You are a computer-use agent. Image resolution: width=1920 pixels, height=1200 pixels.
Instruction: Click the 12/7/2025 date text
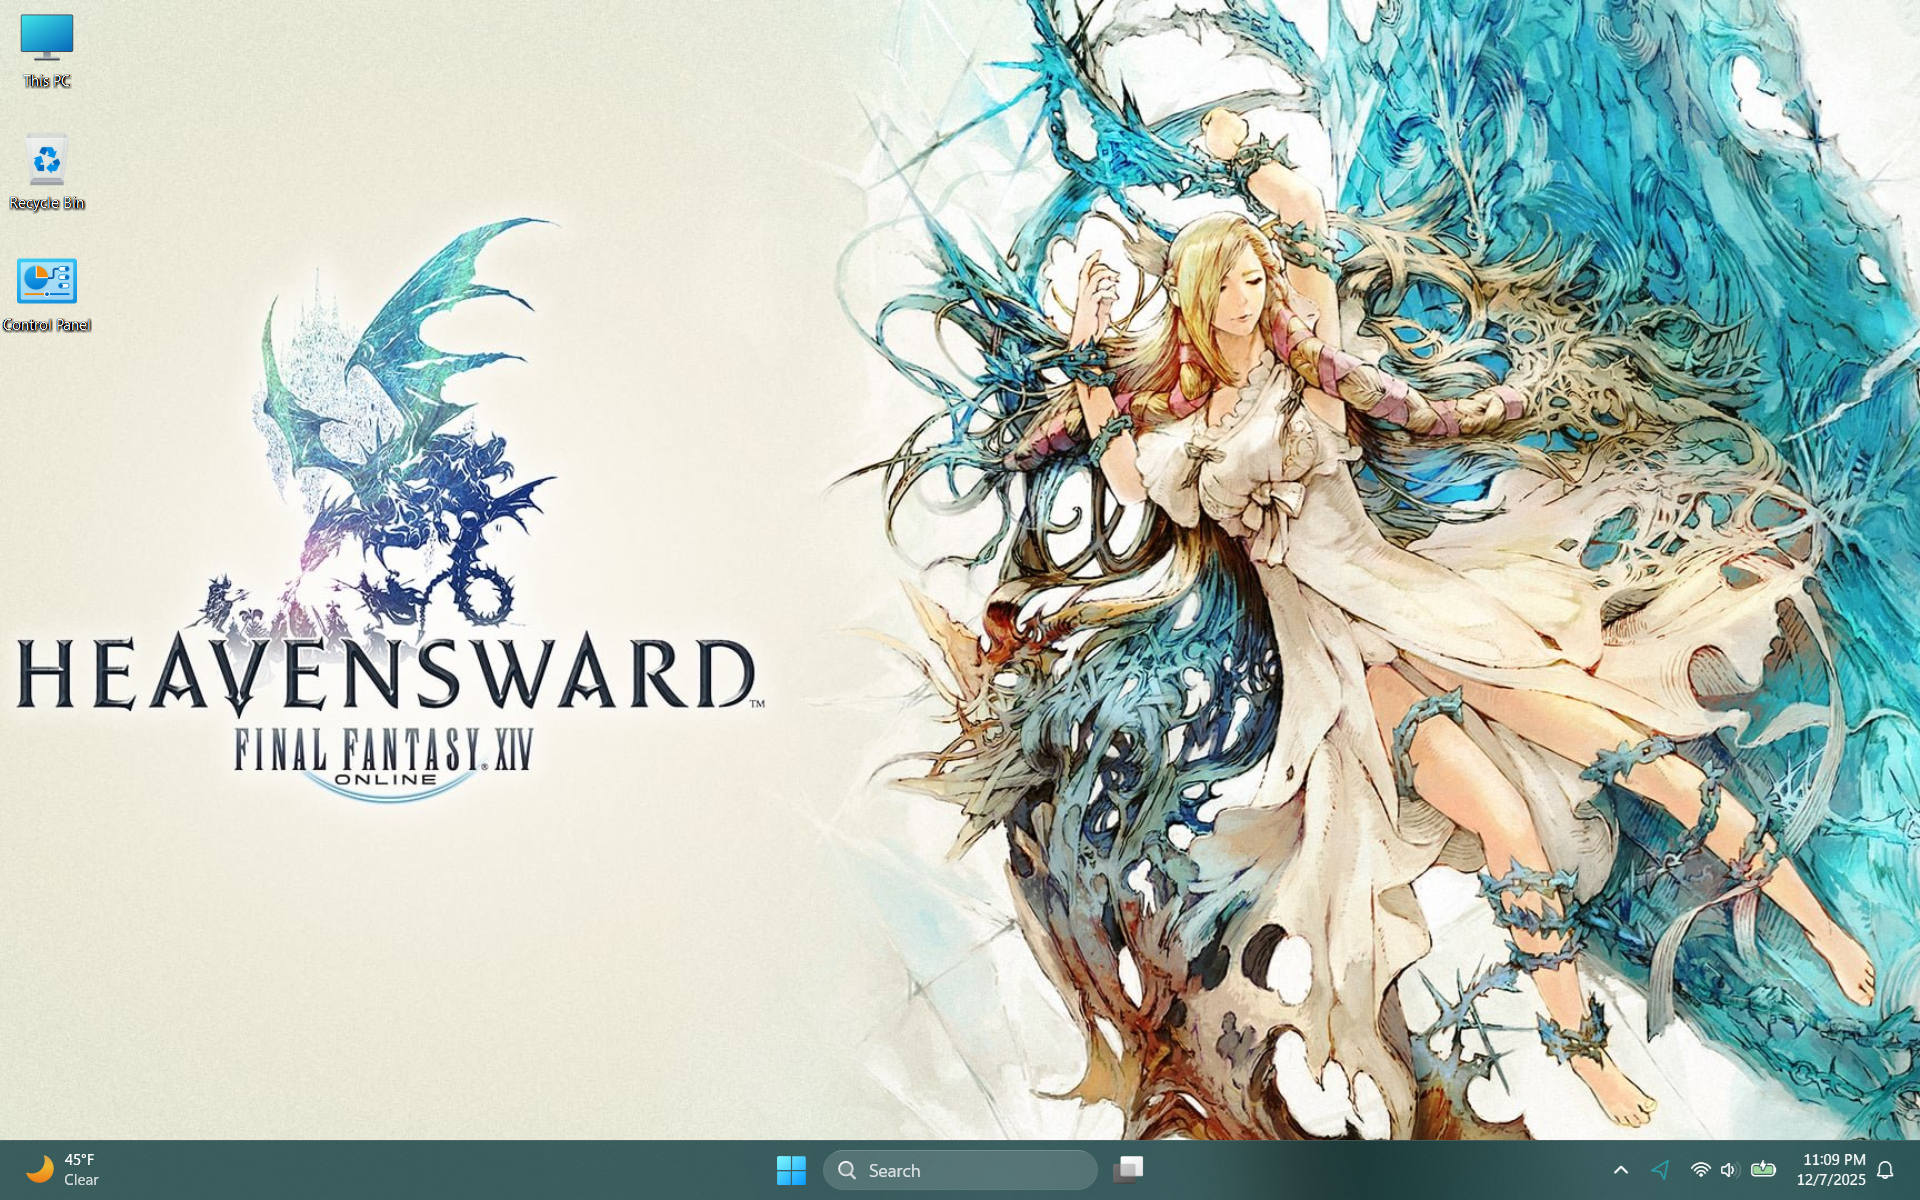[1830, 1180]
